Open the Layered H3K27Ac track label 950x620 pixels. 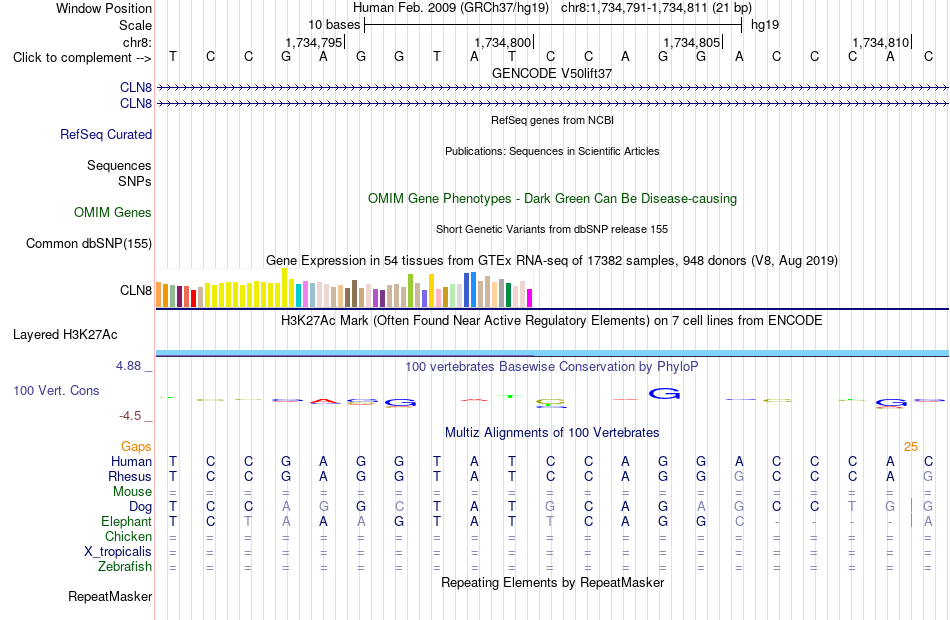coord(65,335)
